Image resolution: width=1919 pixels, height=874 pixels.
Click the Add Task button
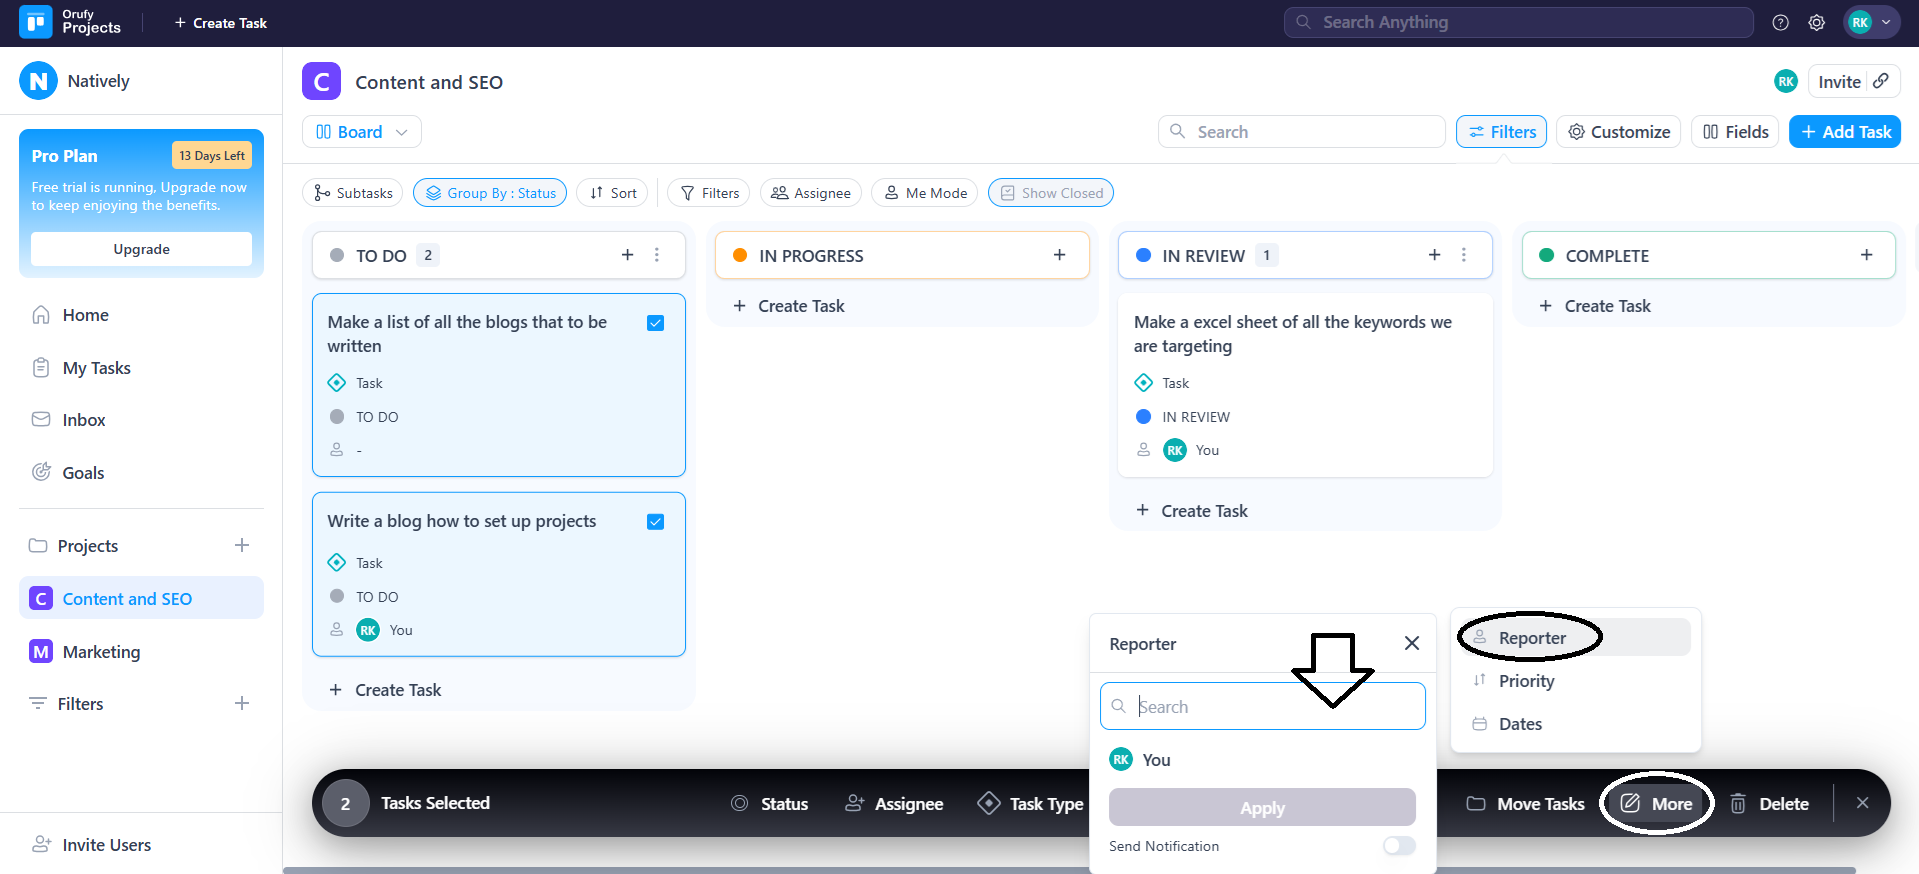pos(1845,132)
